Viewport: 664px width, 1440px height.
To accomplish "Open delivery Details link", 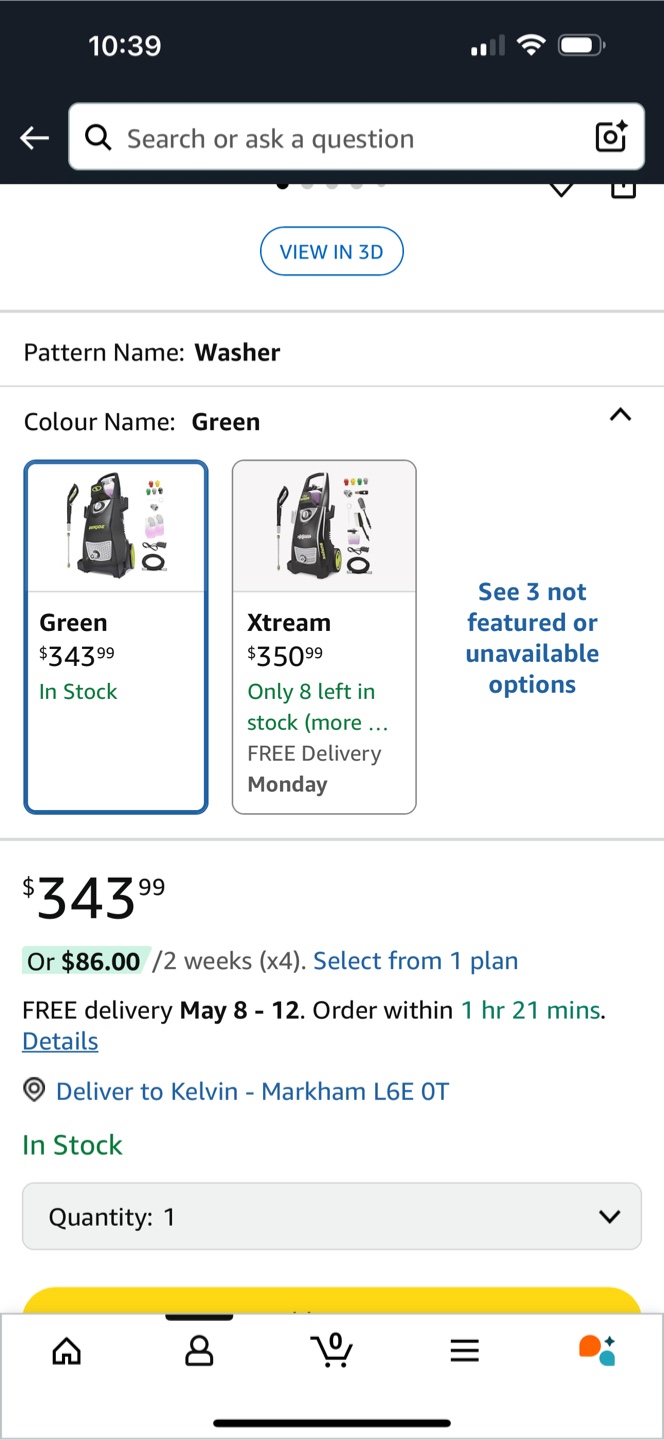I will click(x=60, y=1041).
